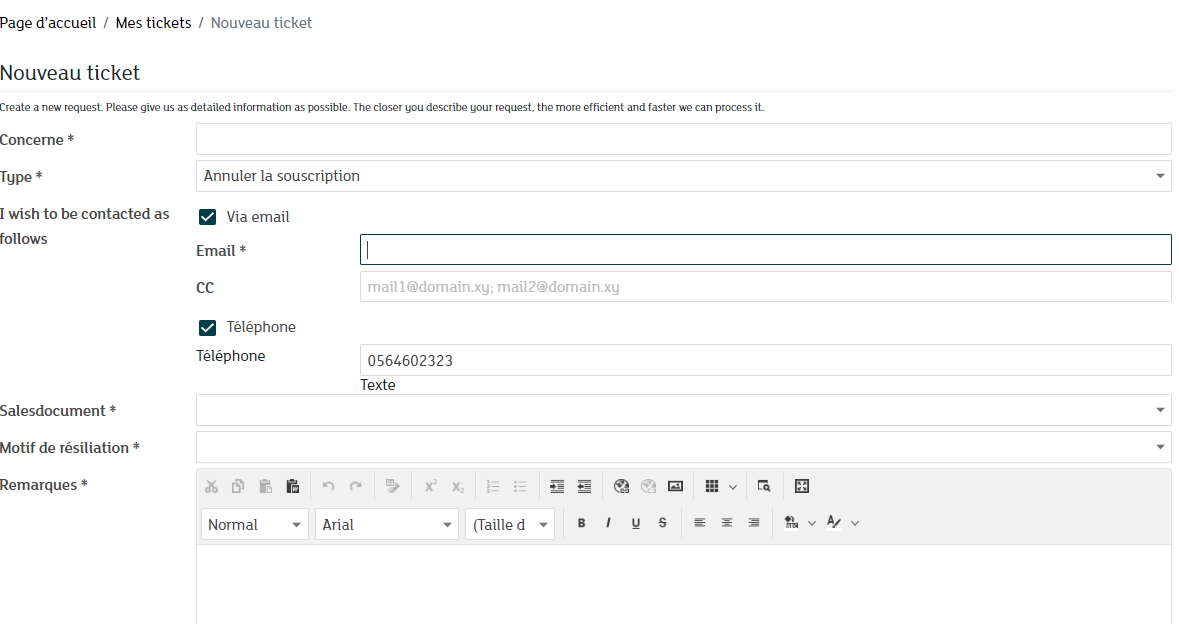This screenshot has width=1179, height=624.
Task: Uncheck the Téléphone contact checkbox
Action: (x=208, y=328)
